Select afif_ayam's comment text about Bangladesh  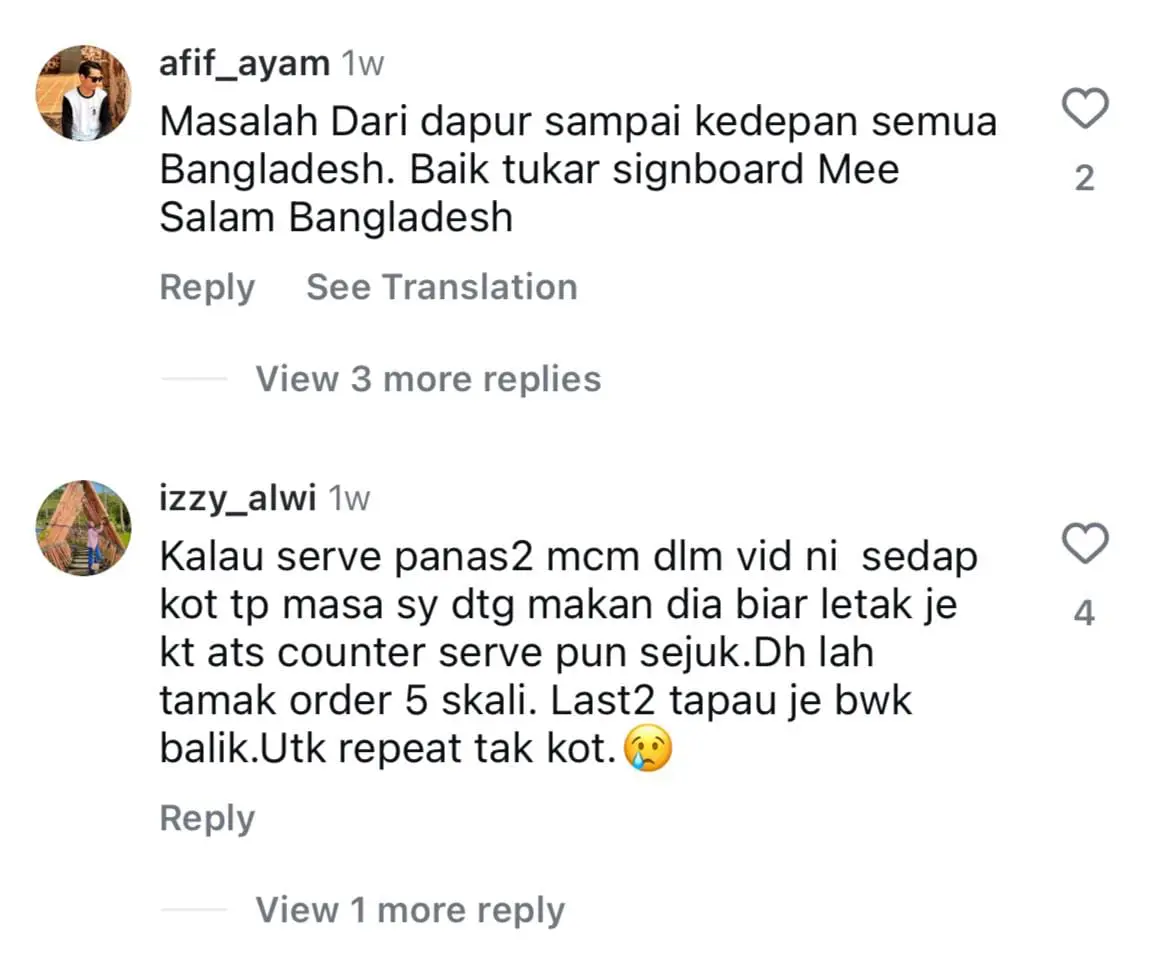click(578, 169)
